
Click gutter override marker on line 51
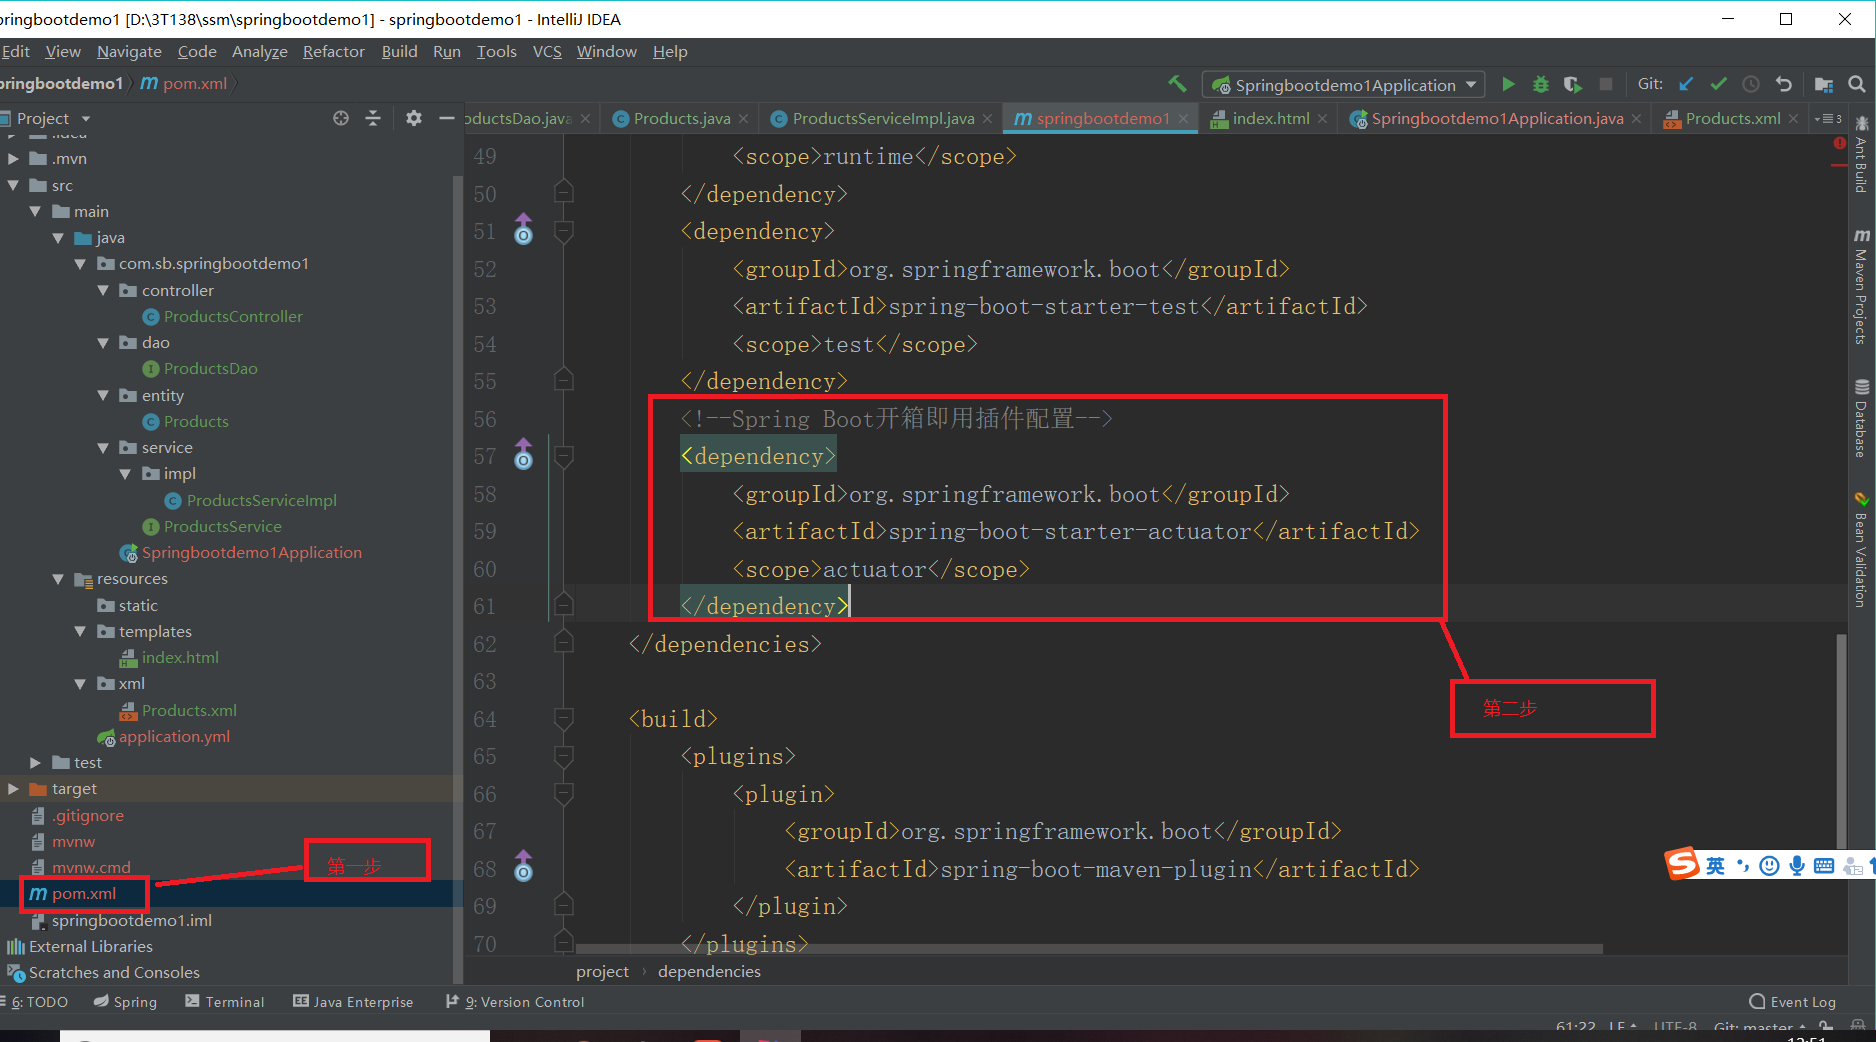coord(523,230)
